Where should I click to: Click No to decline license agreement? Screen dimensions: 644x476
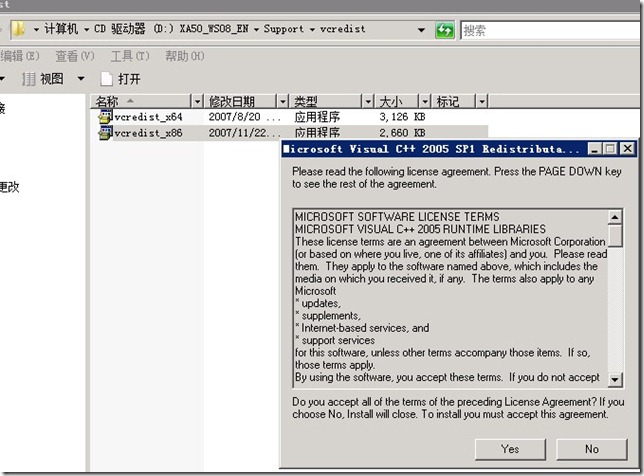tap(592, 449)
